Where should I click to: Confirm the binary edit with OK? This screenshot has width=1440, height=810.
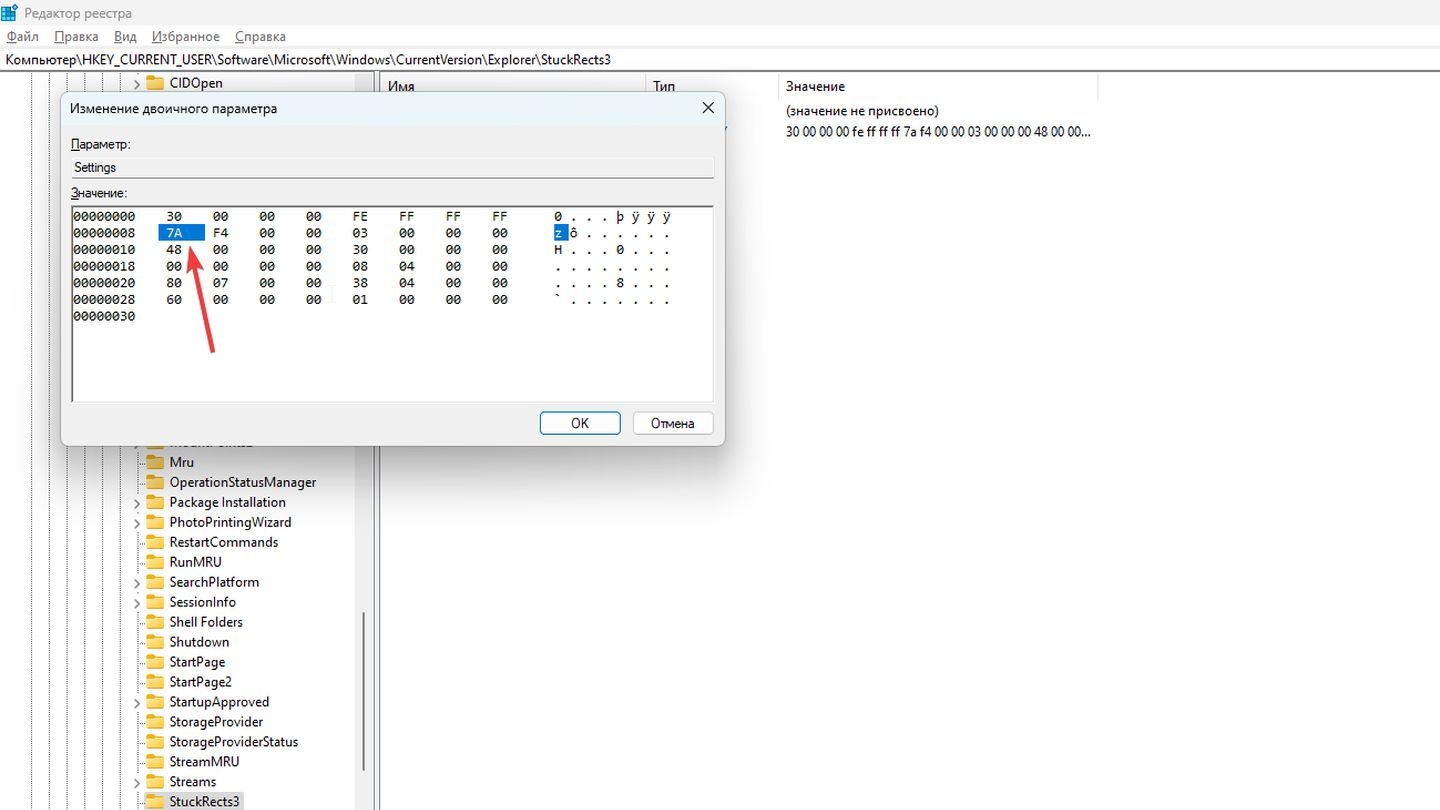tap(580, 423)
